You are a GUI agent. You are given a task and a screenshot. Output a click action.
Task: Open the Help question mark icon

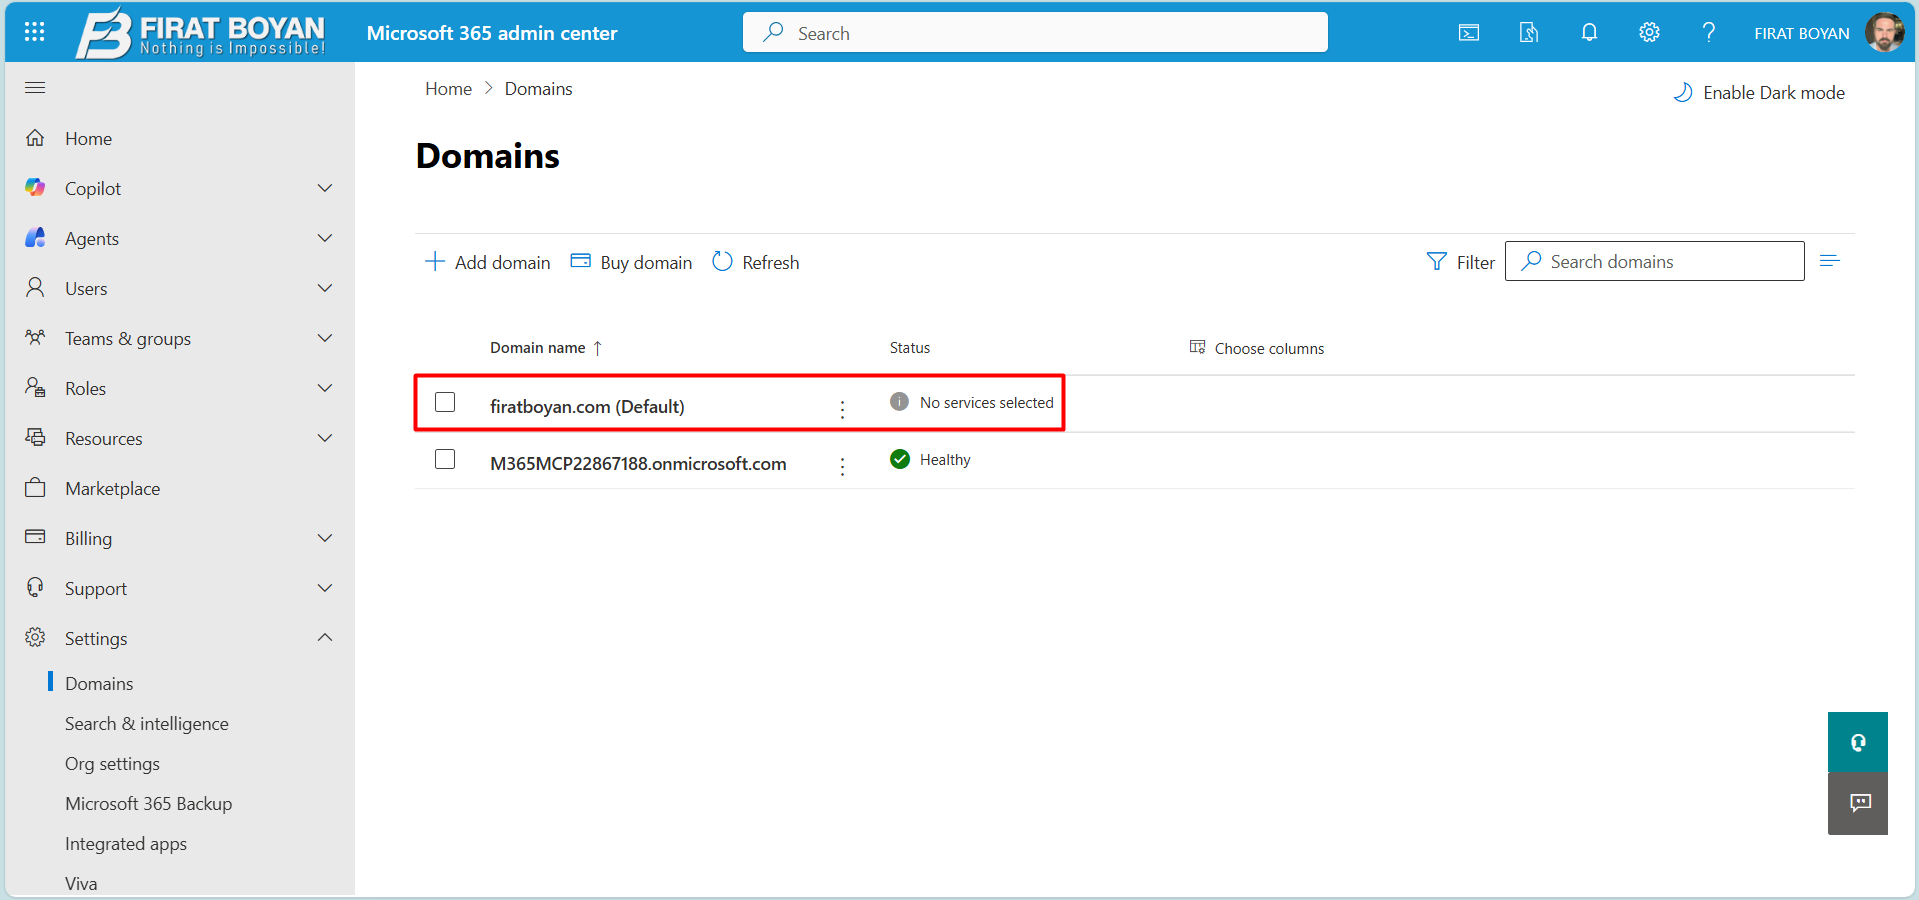coord(1709,32)
